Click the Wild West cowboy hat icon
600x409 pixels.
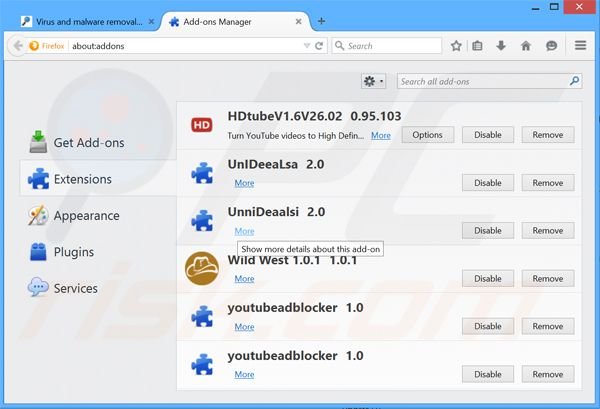202,268
